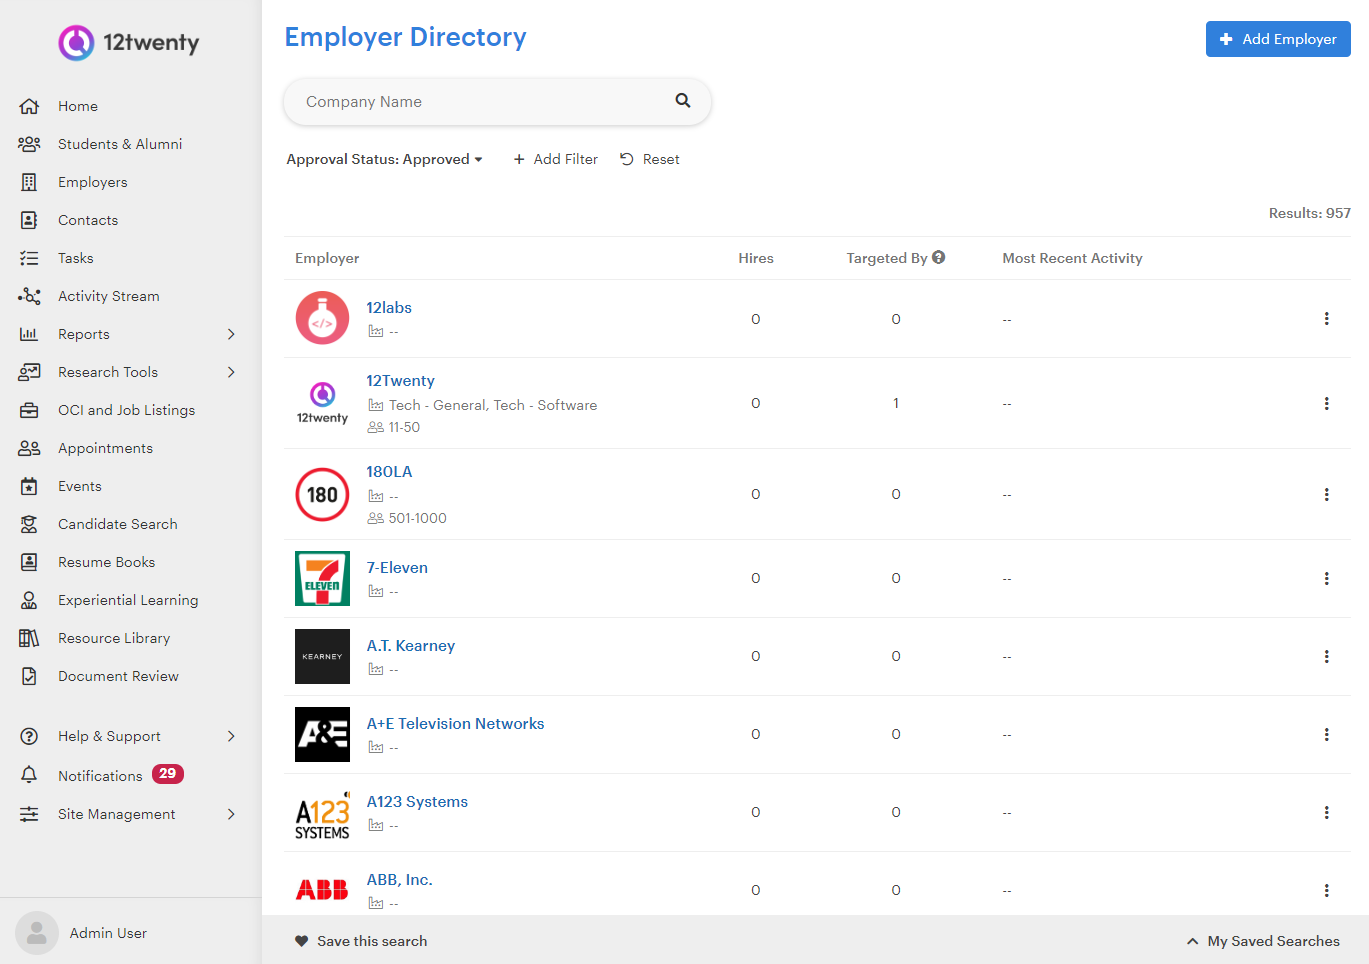
Task: Open the more options menu for 180LA
Action: 1327,494
